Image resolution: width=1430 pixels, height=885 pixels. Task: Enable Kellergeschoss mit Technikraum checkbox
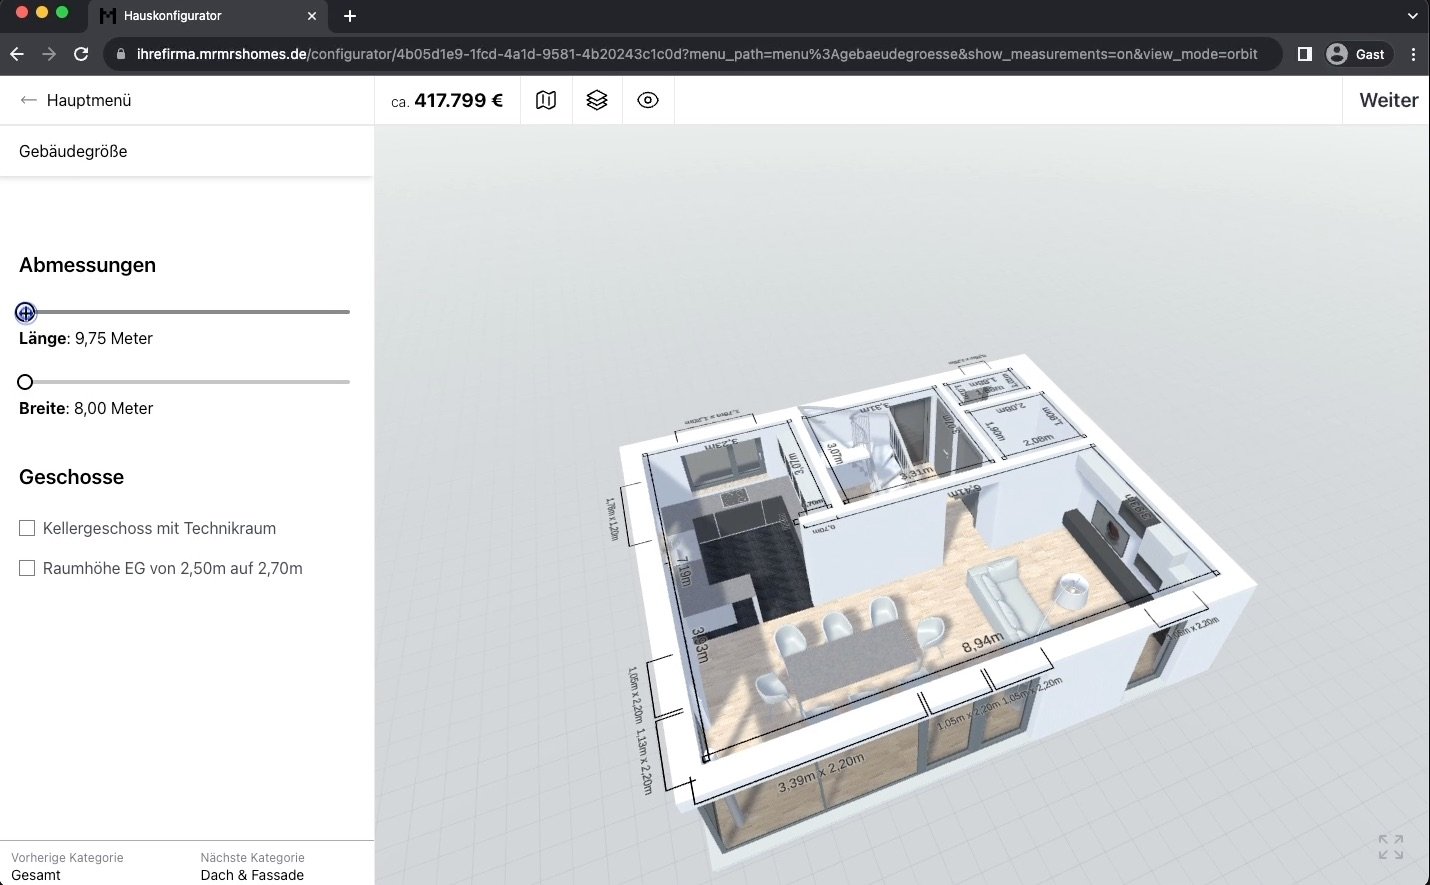[x=27, y=528]
